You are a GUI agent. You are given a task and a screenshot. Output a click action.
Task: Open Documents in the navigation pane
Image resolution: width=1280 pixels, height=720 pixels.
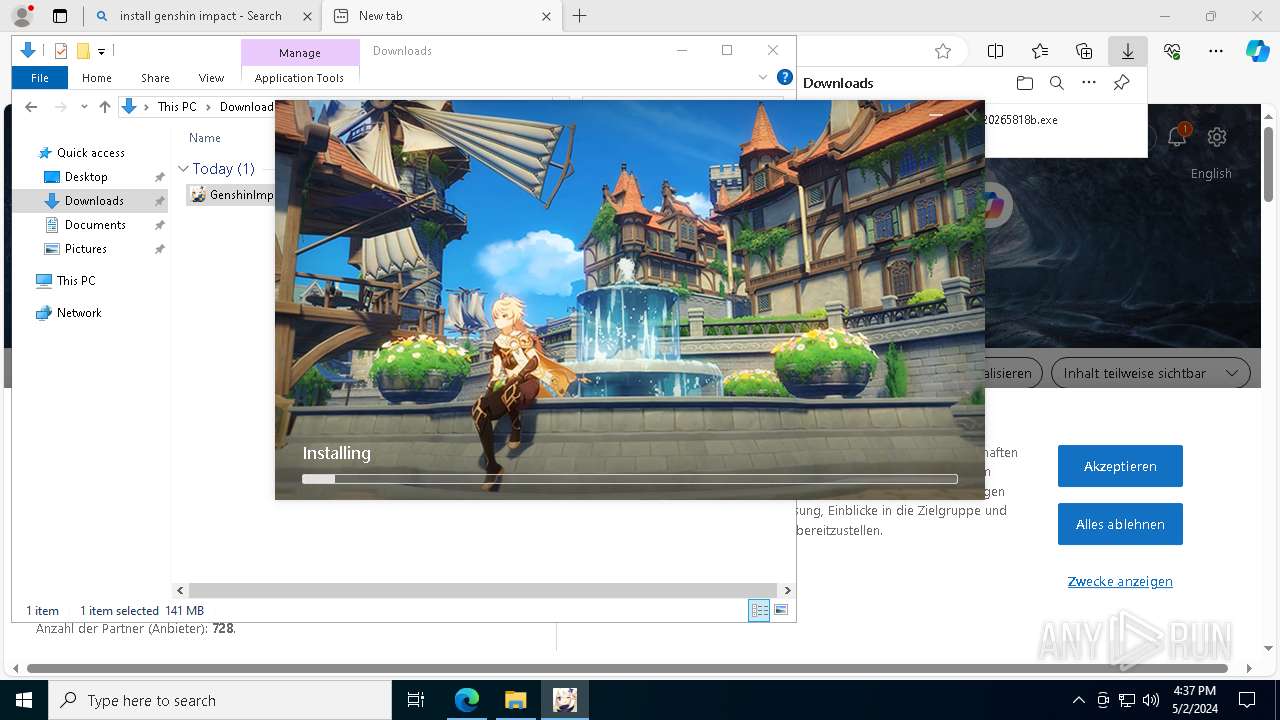[x=95, y=225]
